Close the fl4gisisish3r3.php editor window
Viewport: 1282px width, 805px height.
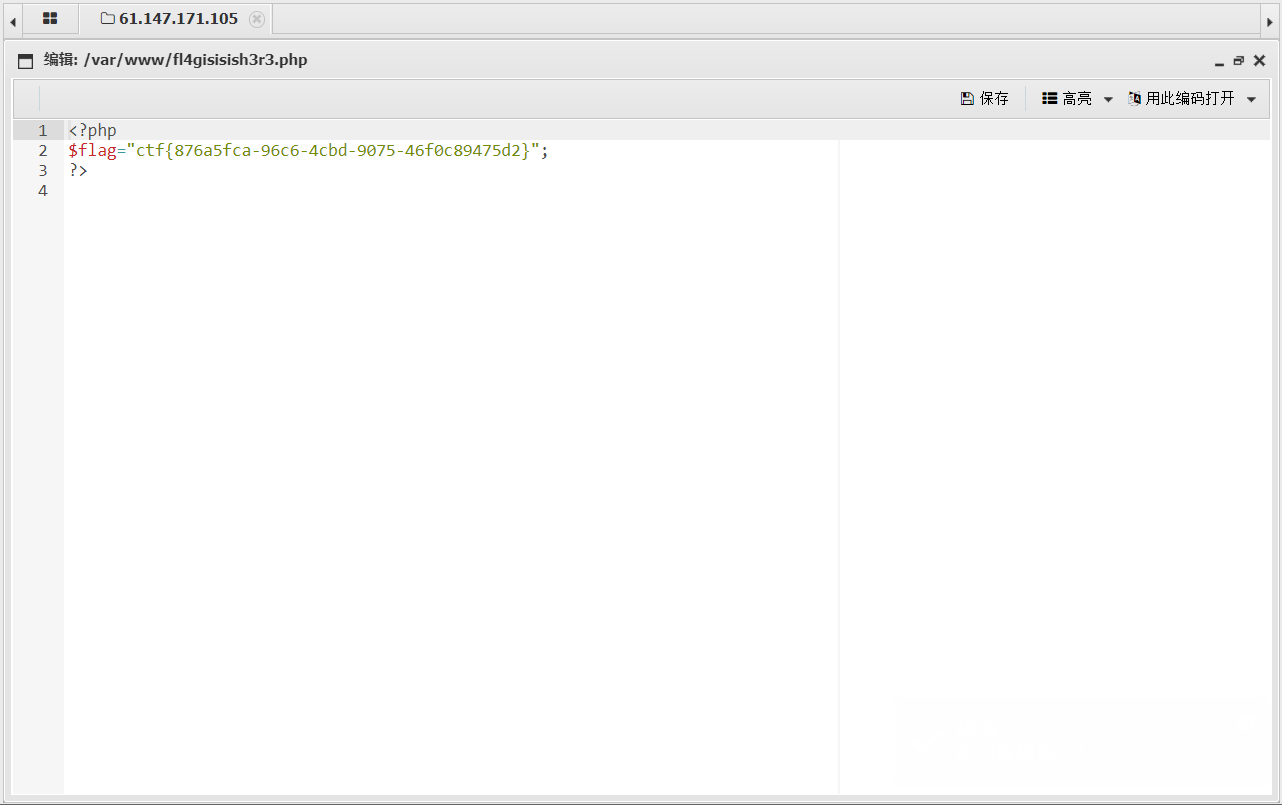pos(1259,61)
